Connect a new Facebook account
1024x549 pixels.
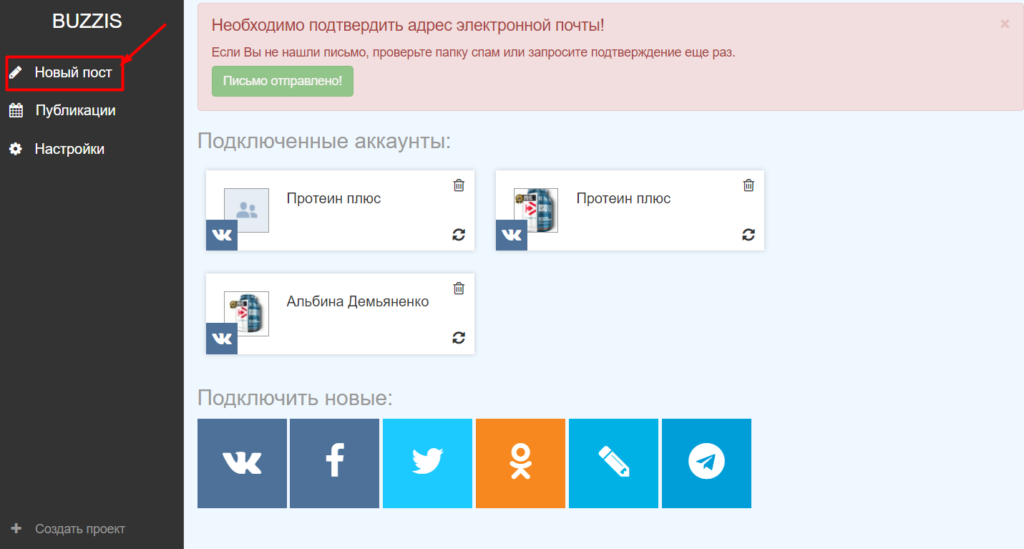pyautogui.click(x=335, y=463)
